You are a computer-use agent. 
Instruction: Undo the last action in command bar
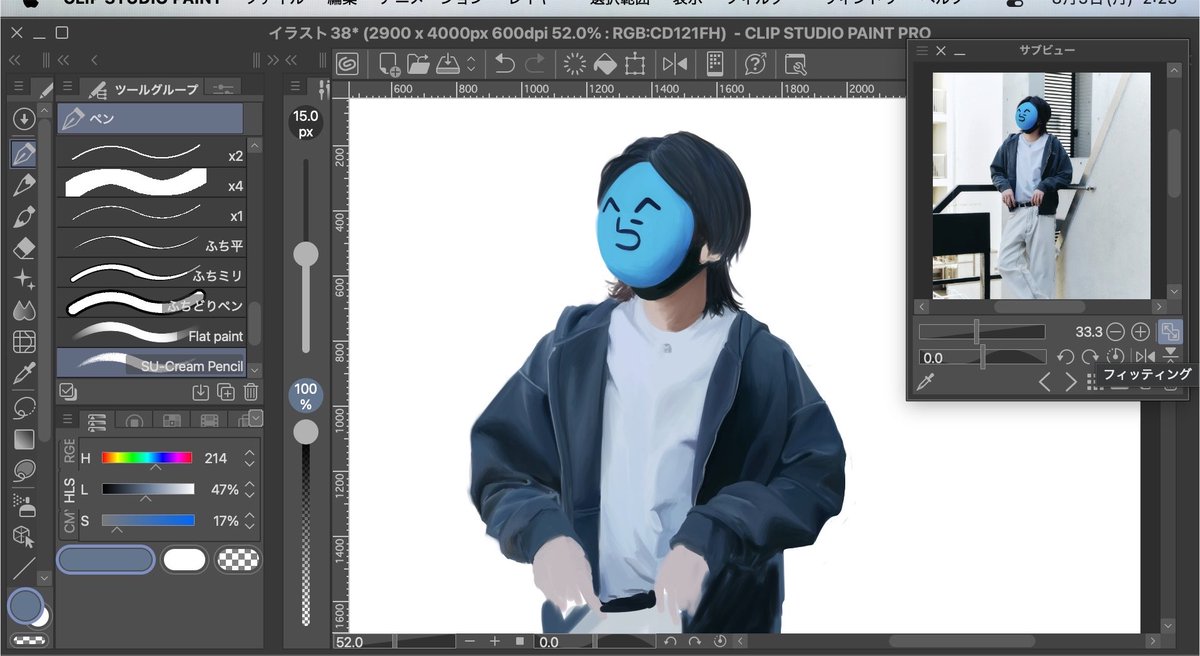[505, 64]
